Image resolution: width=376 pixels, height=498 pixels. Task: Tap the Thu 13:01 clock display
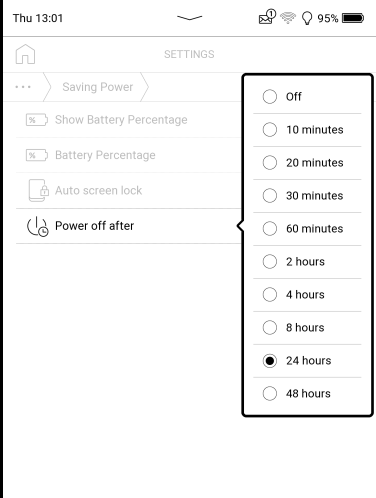pos(38,18)
